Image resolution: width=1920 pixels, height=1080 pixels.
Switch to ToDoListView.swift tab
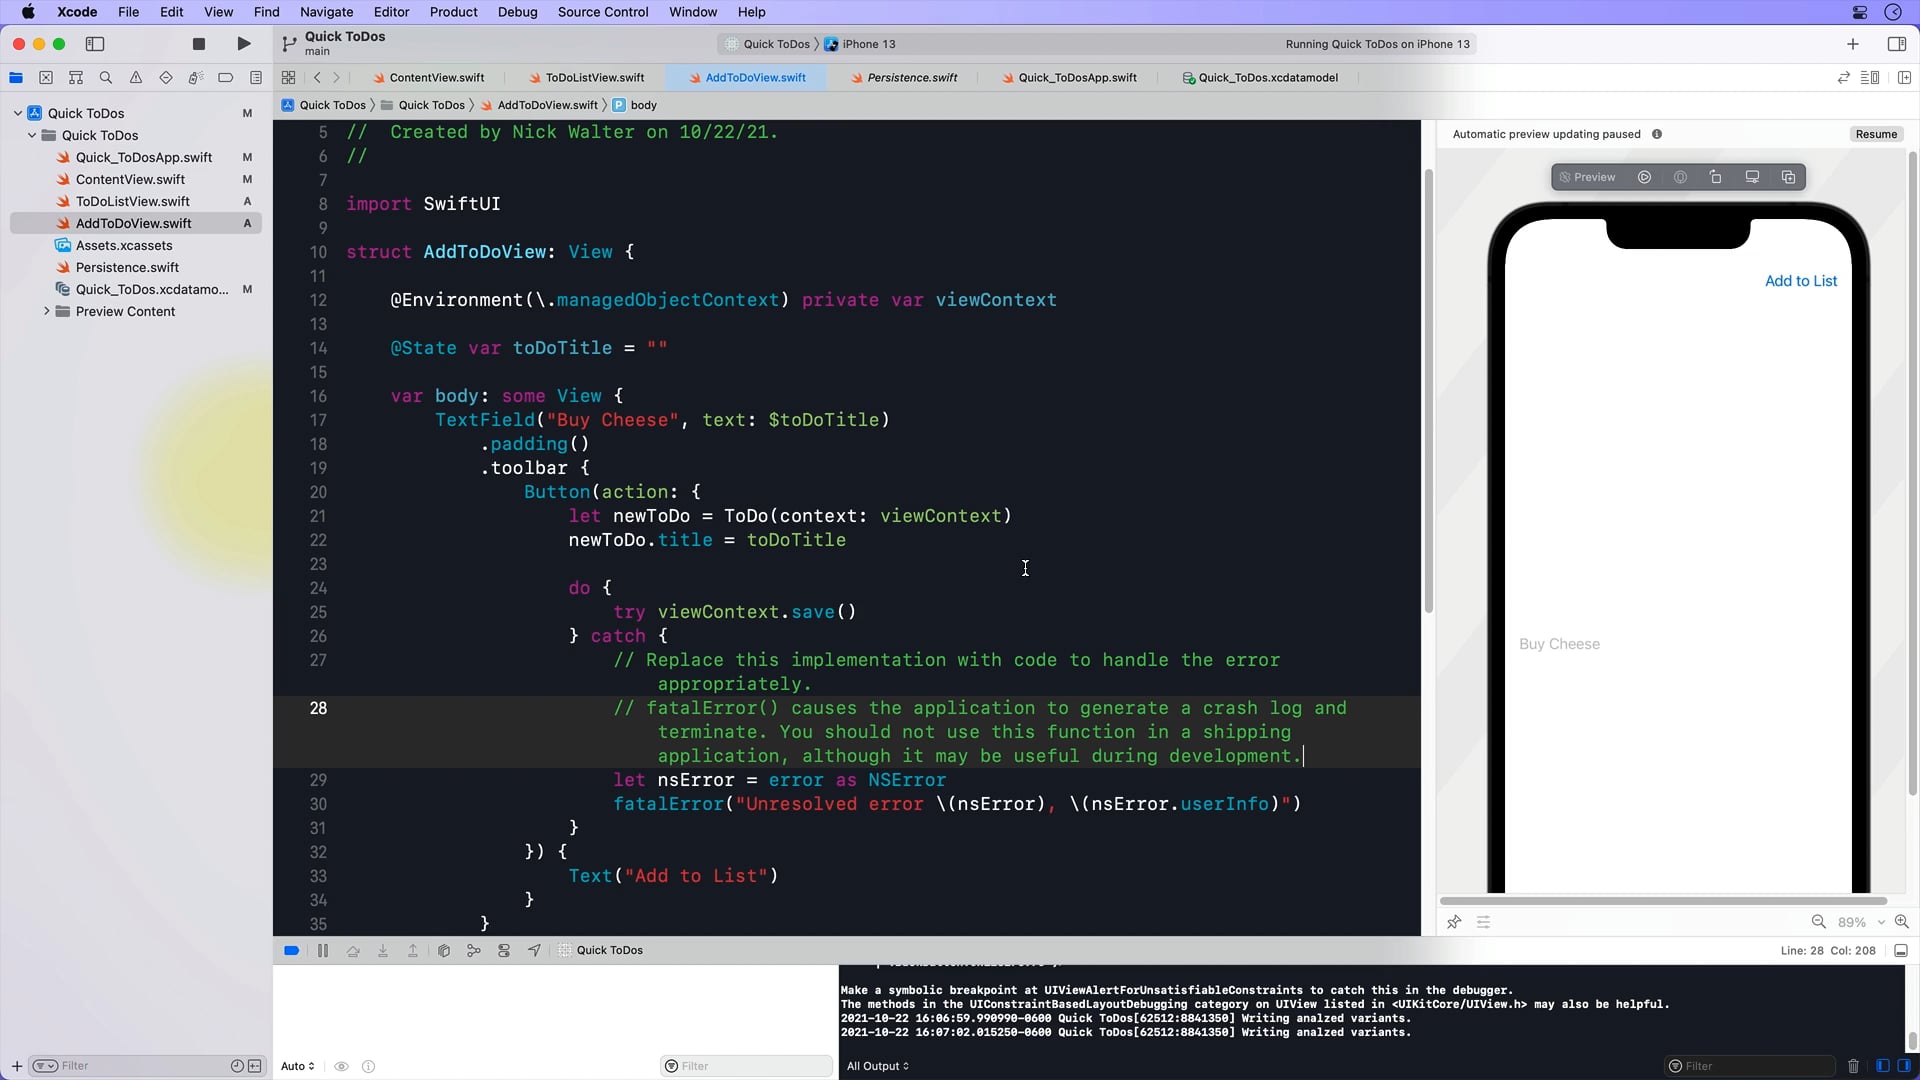pyautogui.click(x=586, y=77)
